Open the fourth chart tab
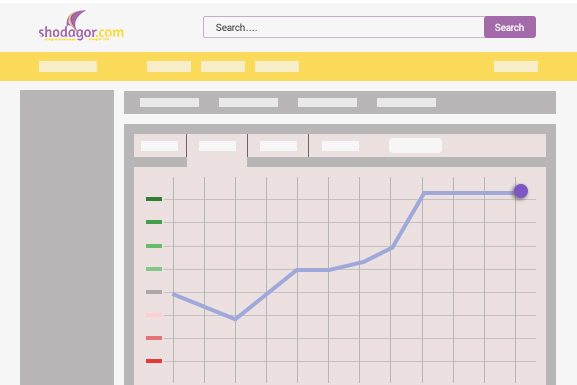The height and width of the screenshot is (385, 577). (340, 146)
